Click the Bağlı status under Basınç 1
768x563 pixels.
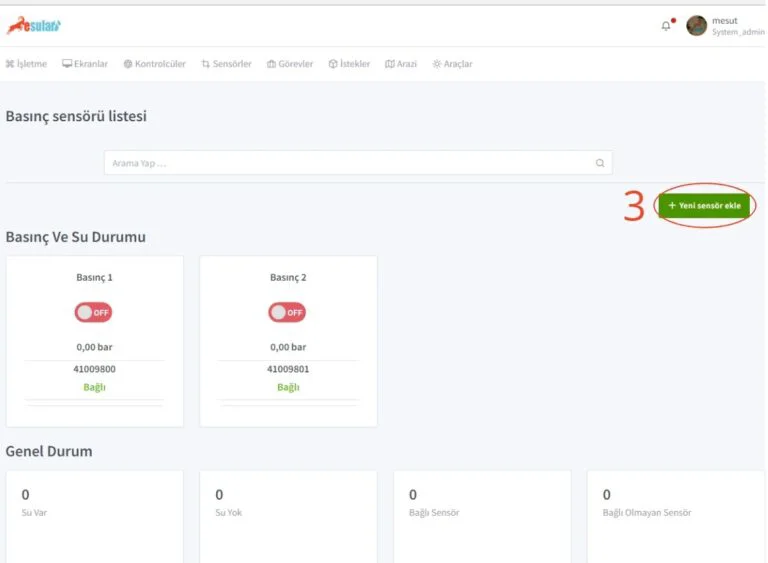pyautogui.click(x=94, y=387)
